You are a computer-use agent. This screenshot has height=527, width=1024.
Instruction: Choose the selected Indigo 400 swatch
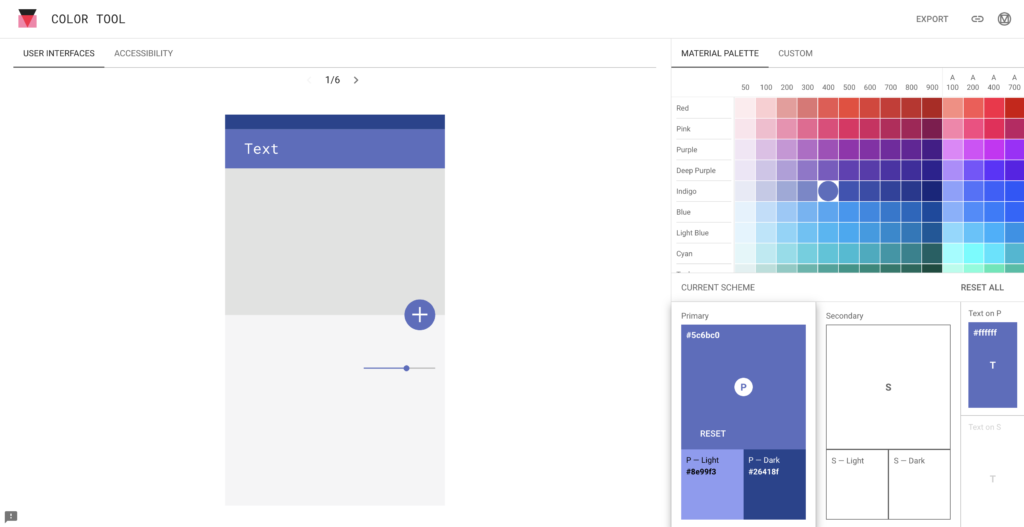(x=828, y=191)
